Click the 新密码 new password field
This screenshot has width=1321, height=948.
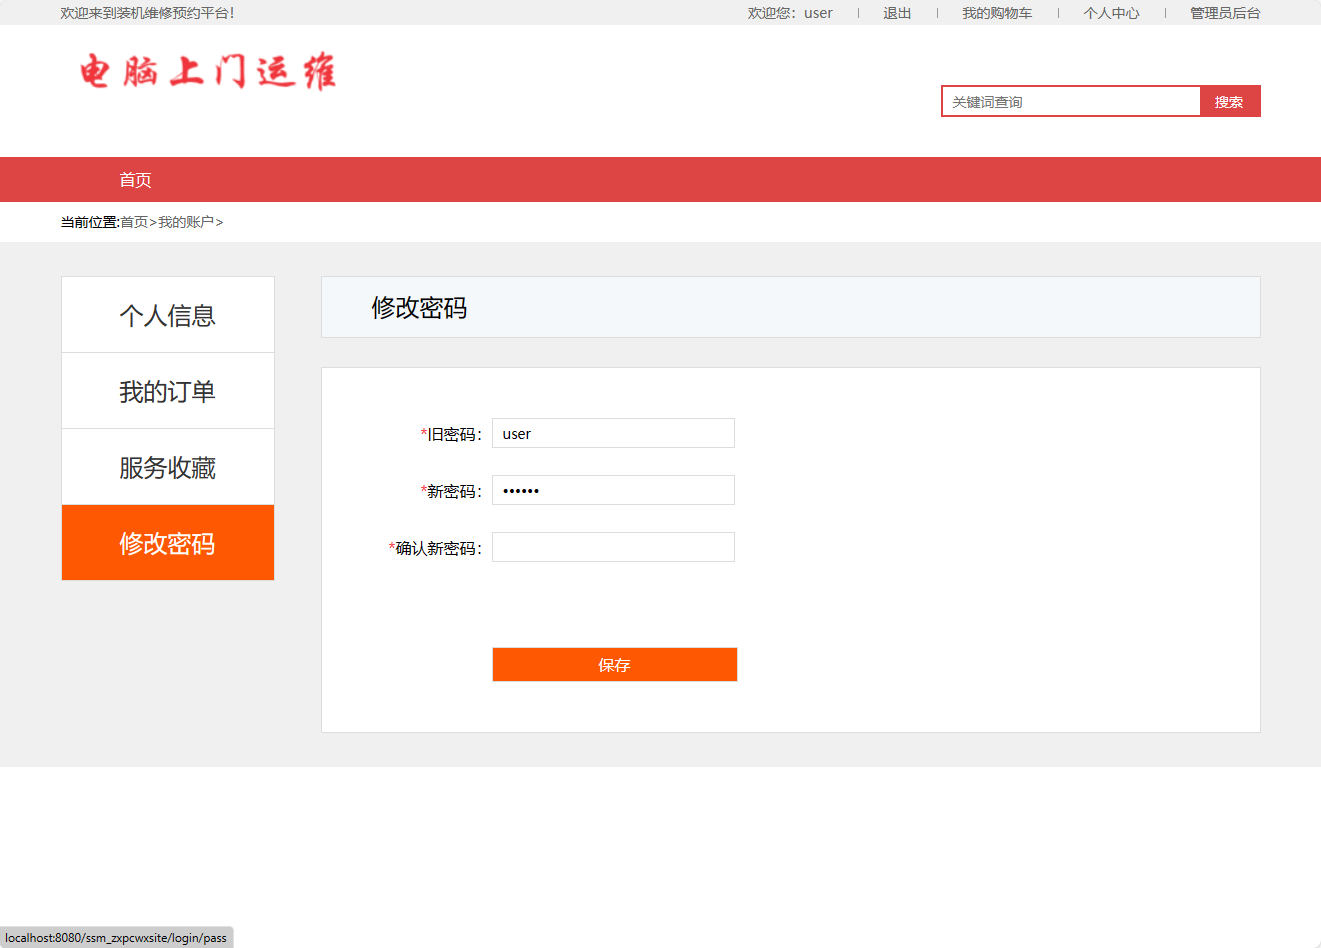tap(612, 490)
